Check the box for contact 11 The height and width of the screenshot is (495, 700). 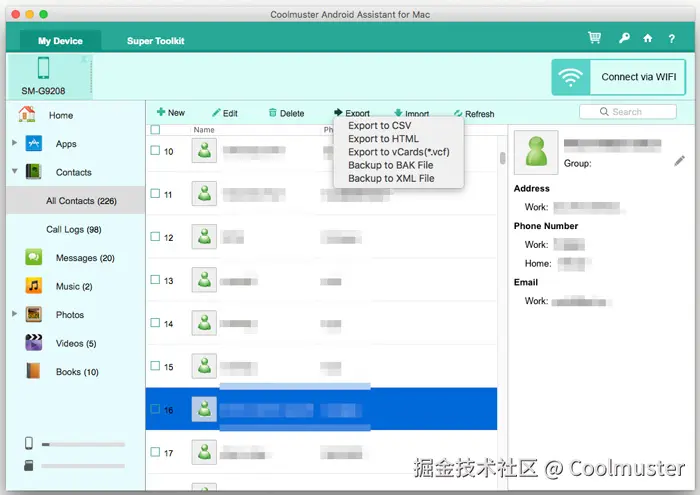155,193
